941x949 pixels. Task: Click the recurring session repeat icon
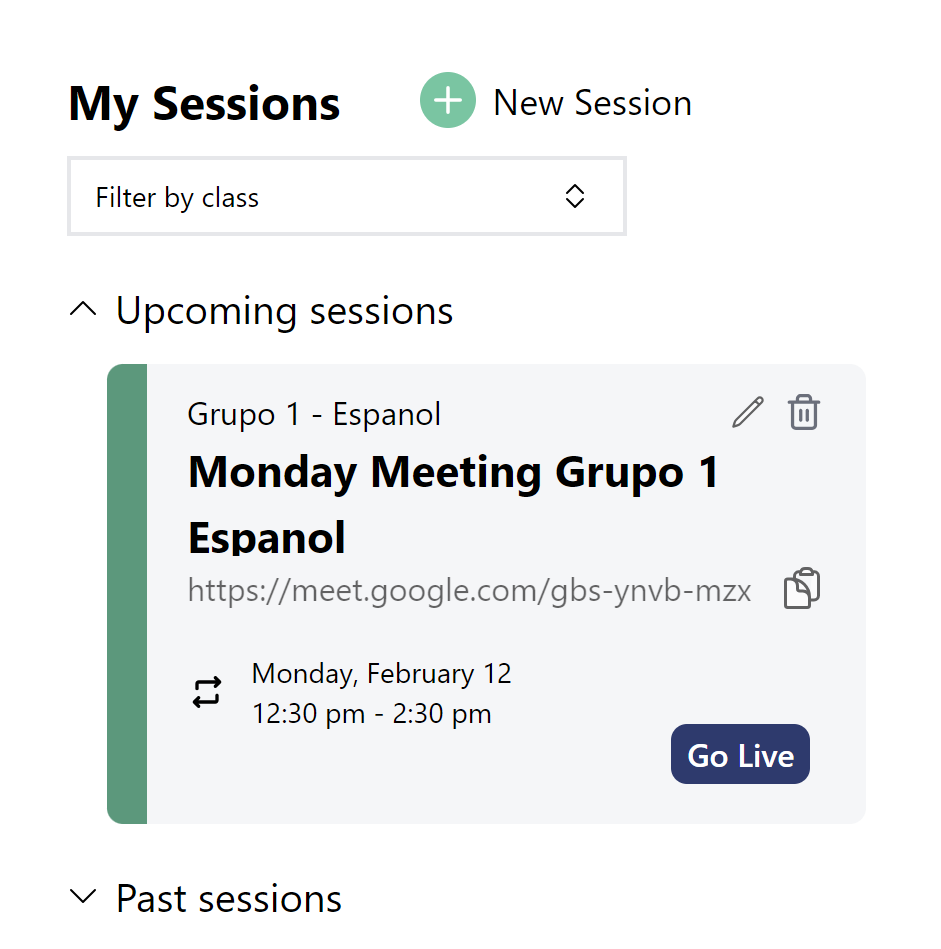pyautogui.click(x=207, y=692)
